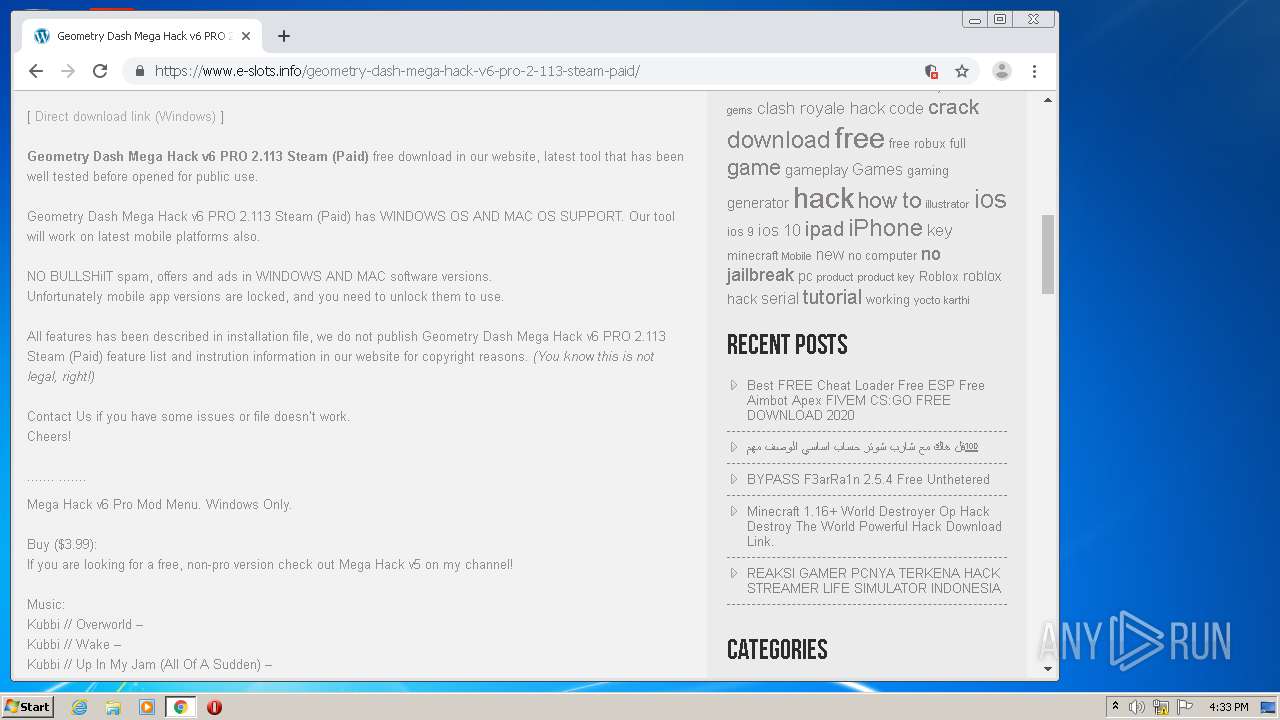Open the 'minecraft' tag link
The height and width of the screenshot is (720, 1280).
click(x=752, y=256)
